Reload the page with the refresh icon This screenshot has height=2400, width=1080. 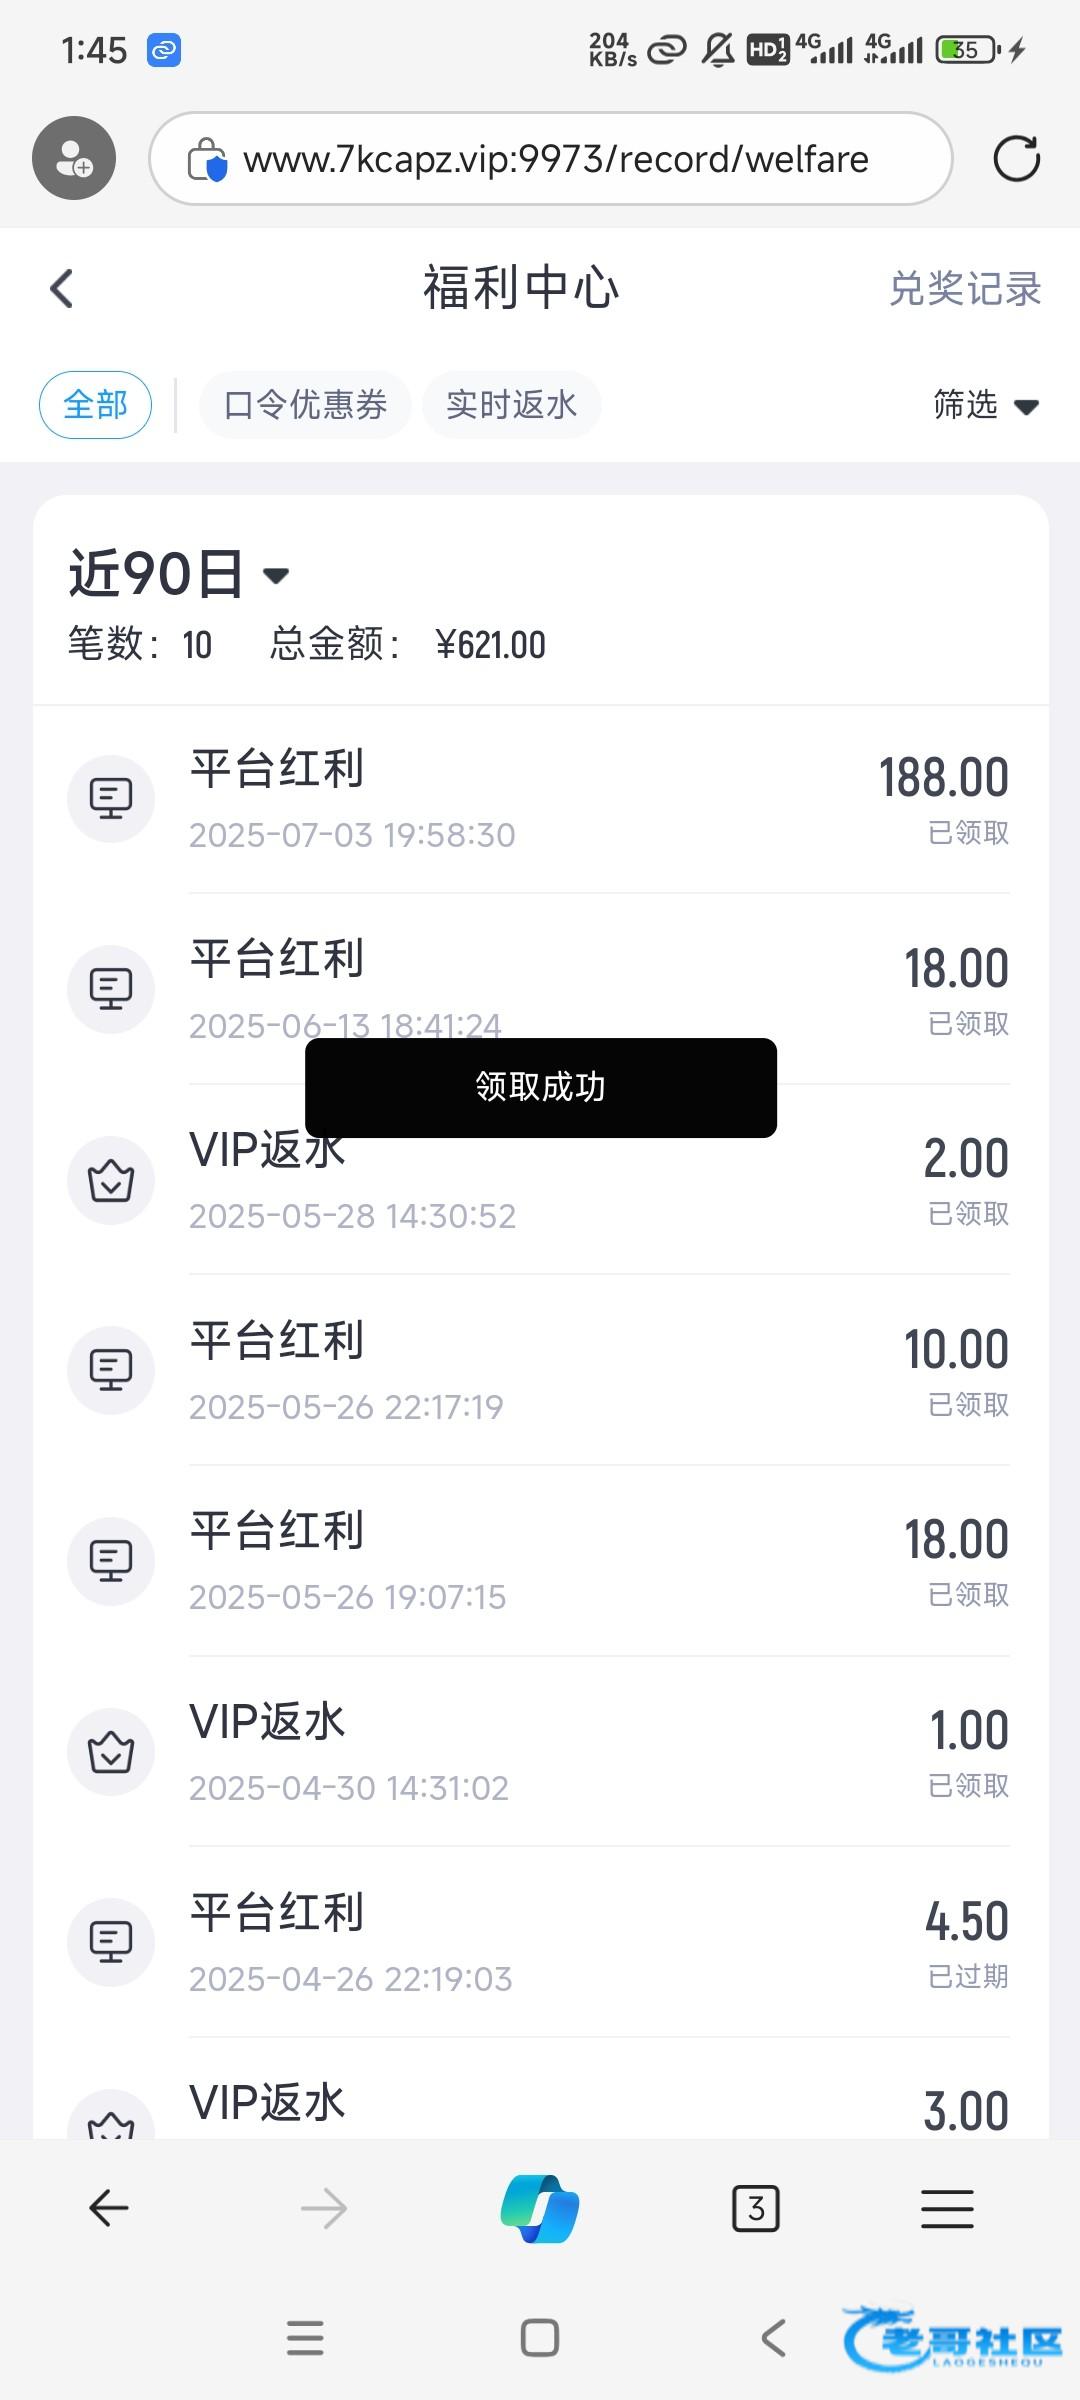(1016, 158)
